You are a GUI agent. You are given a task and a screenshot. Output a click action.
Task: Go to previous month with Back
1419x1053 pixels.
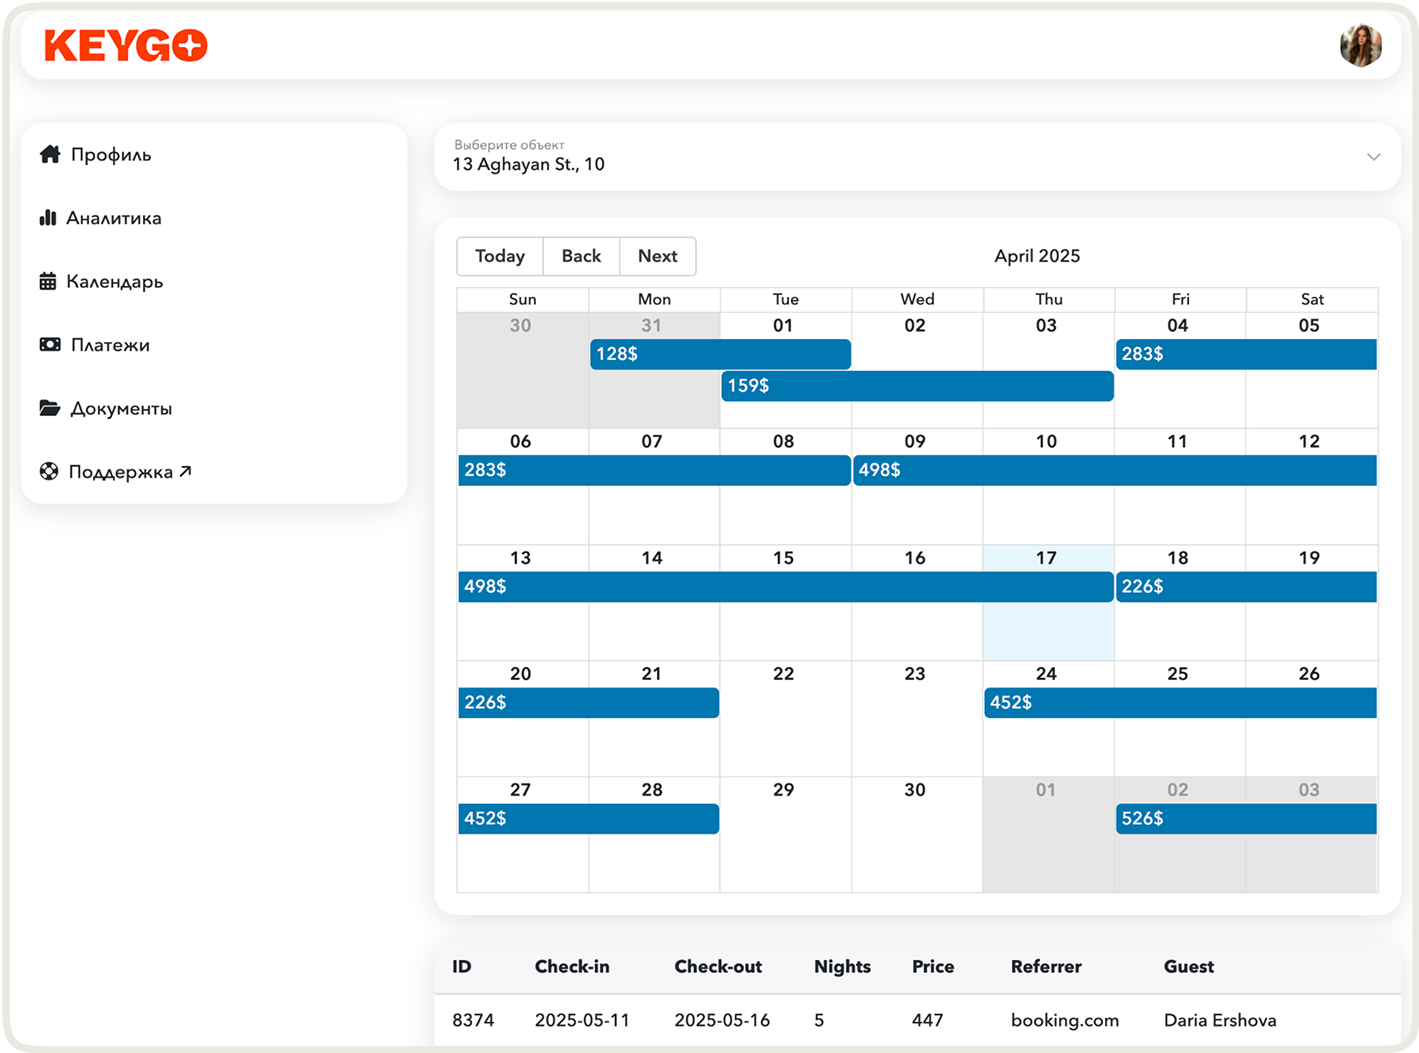pyautogui.click(x=581, y=256)
